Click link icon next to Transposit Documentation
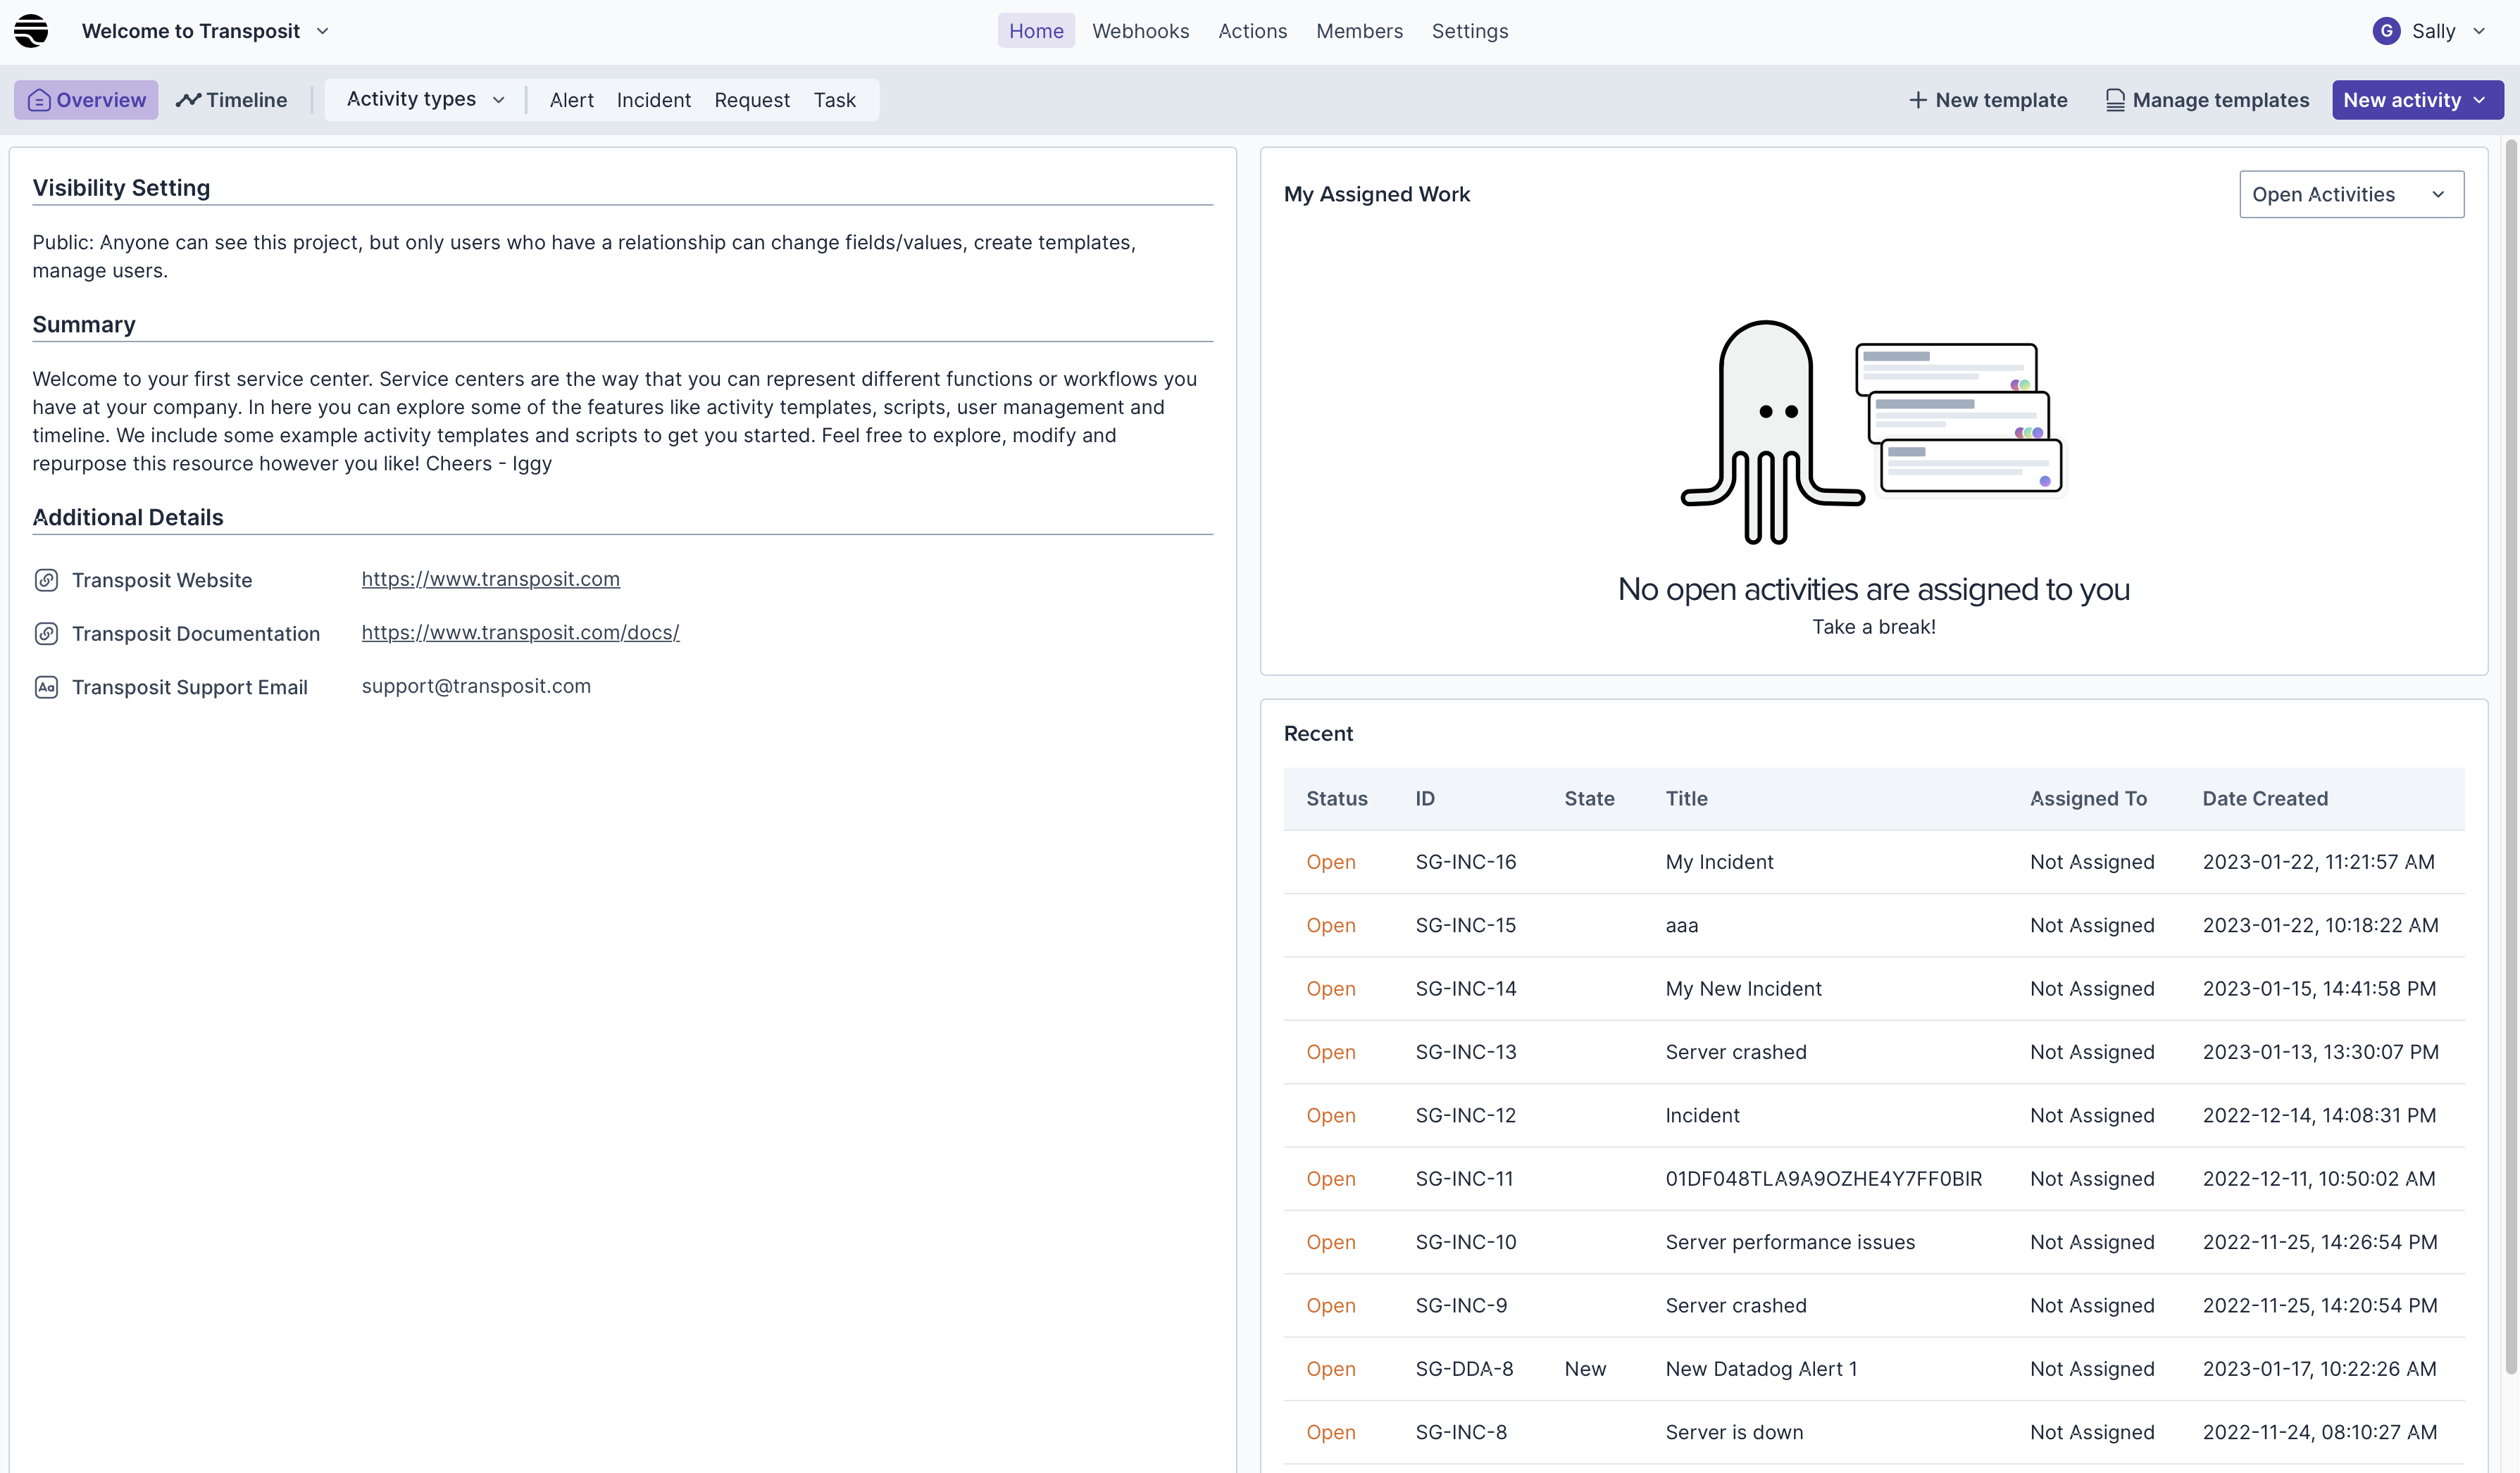Viewport: 2520px width, 1473px height. click(46, 633)
